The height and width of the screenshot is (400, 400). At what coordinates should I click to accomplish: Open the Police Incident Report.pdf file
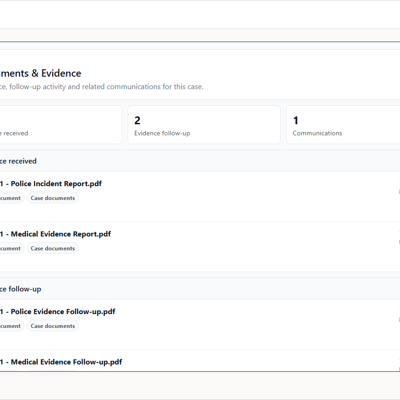click(51, 184)
